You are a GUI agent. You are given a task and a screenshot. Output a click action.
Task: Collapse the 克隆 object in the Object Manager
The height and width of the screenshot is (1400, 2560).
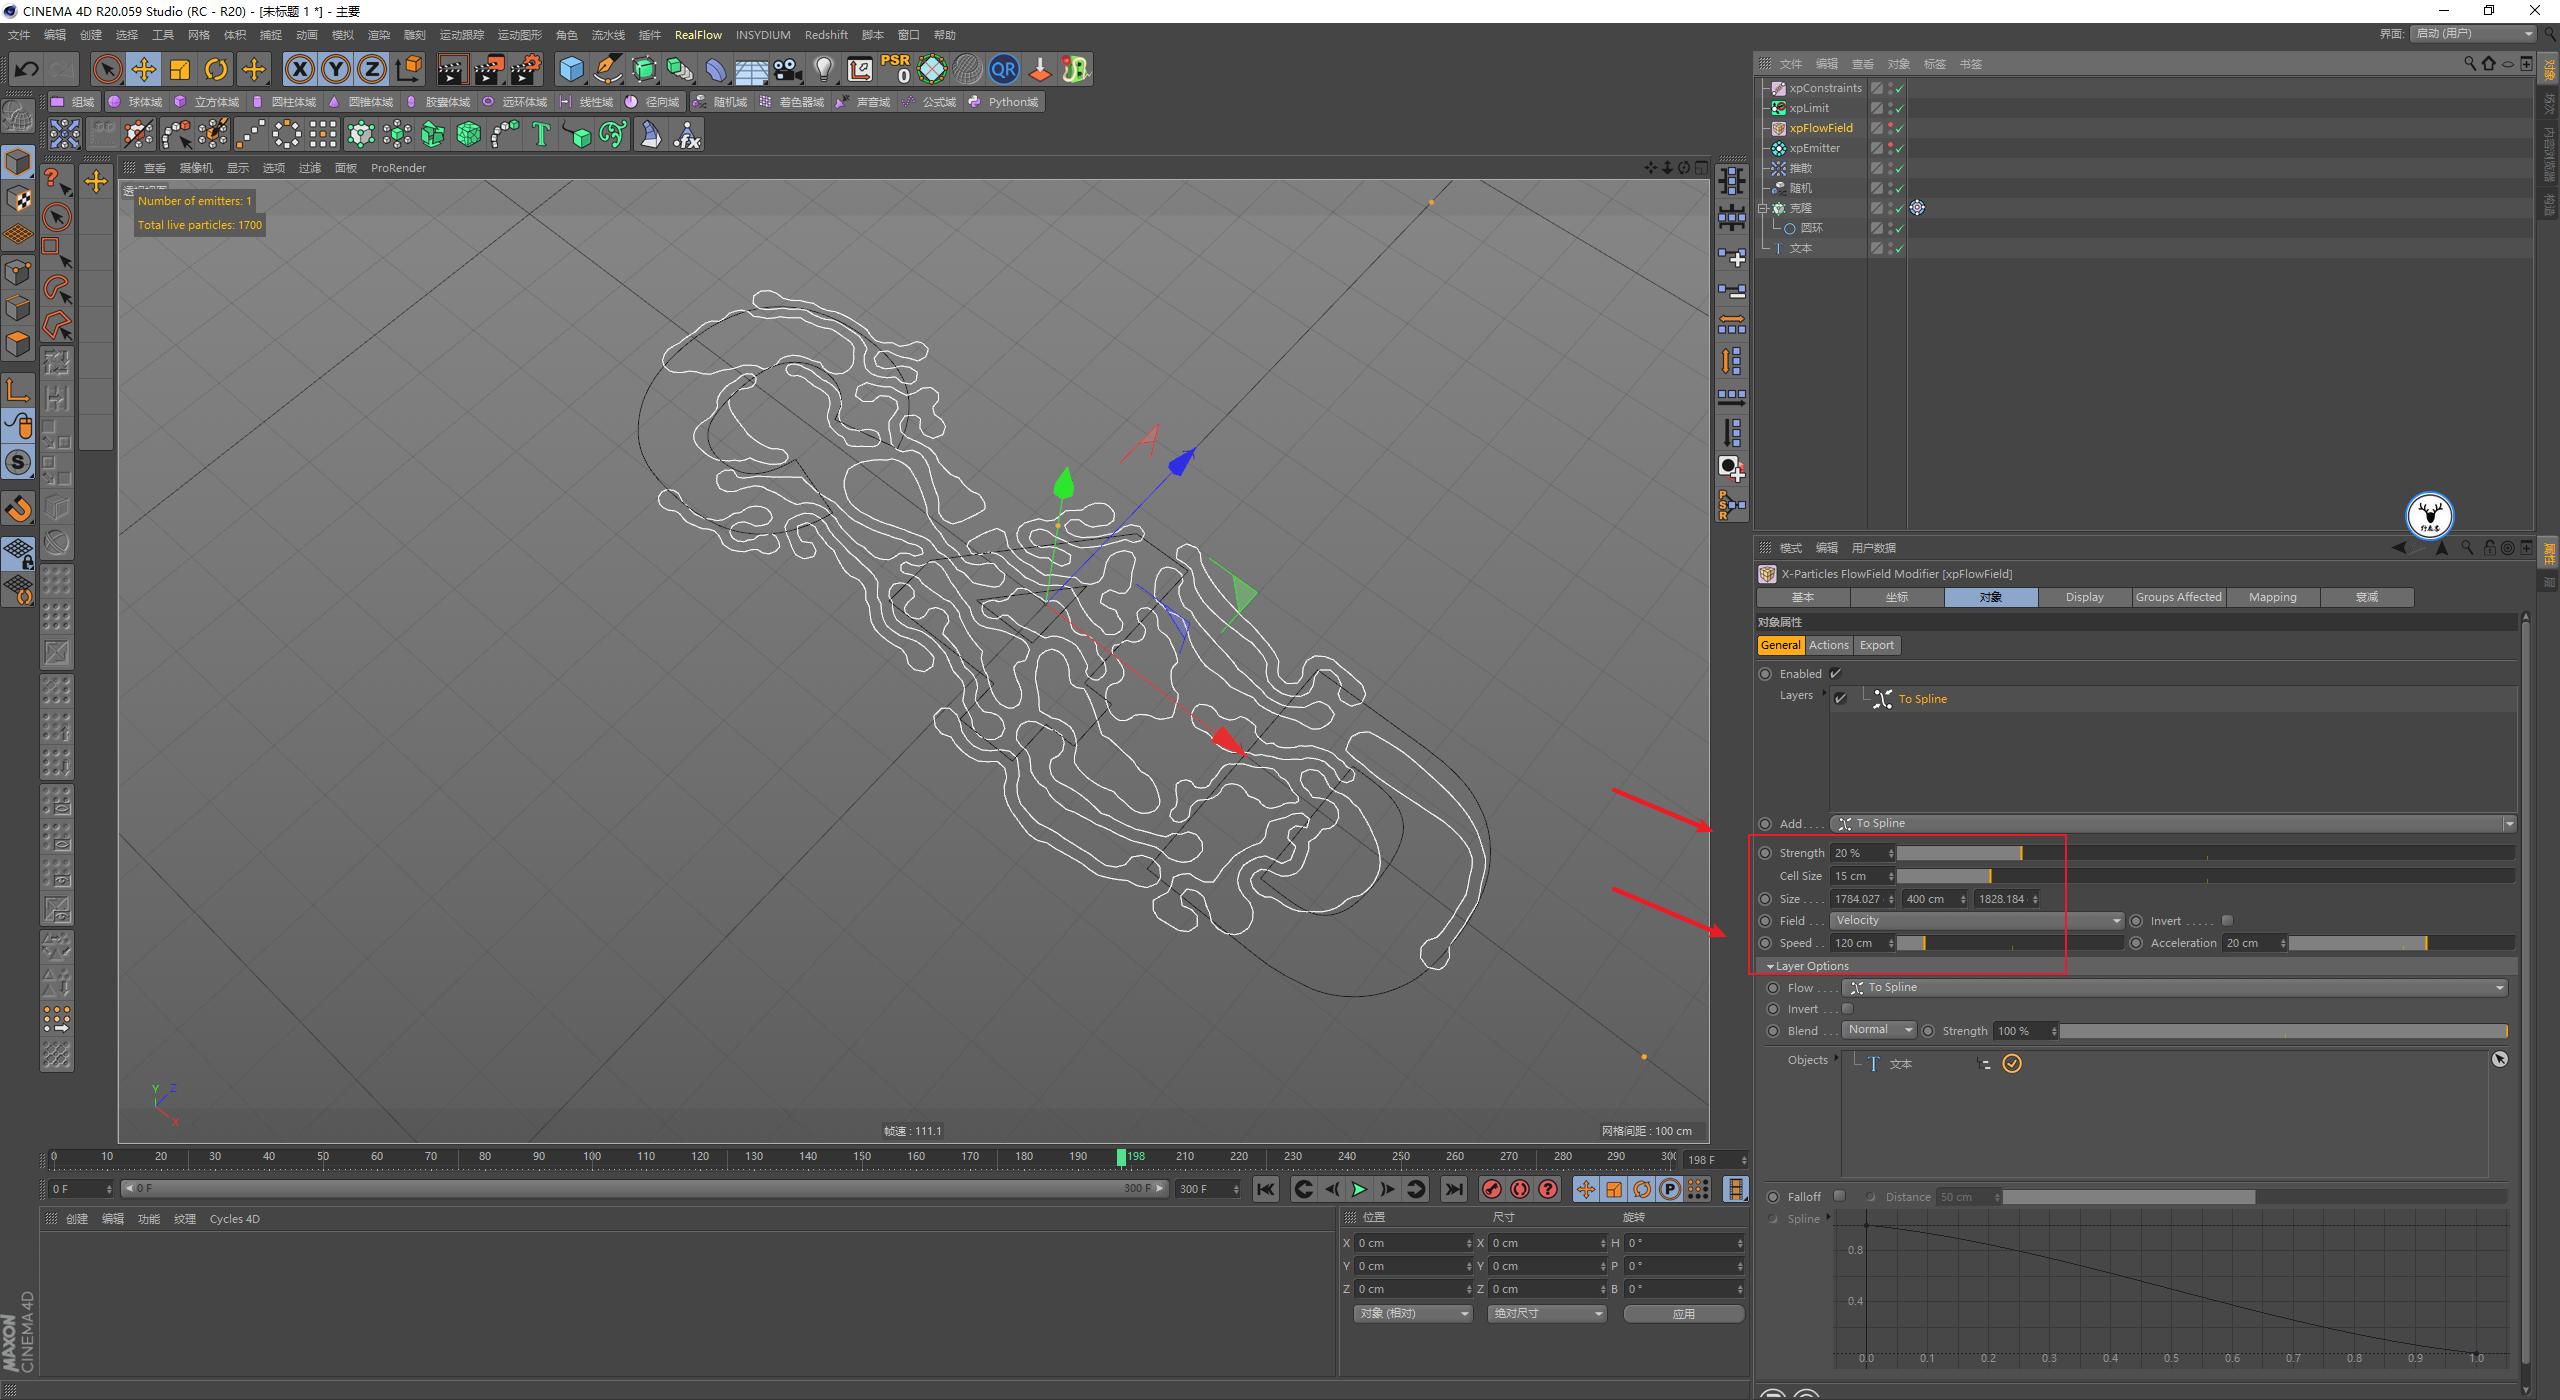tap(1764, 207)
